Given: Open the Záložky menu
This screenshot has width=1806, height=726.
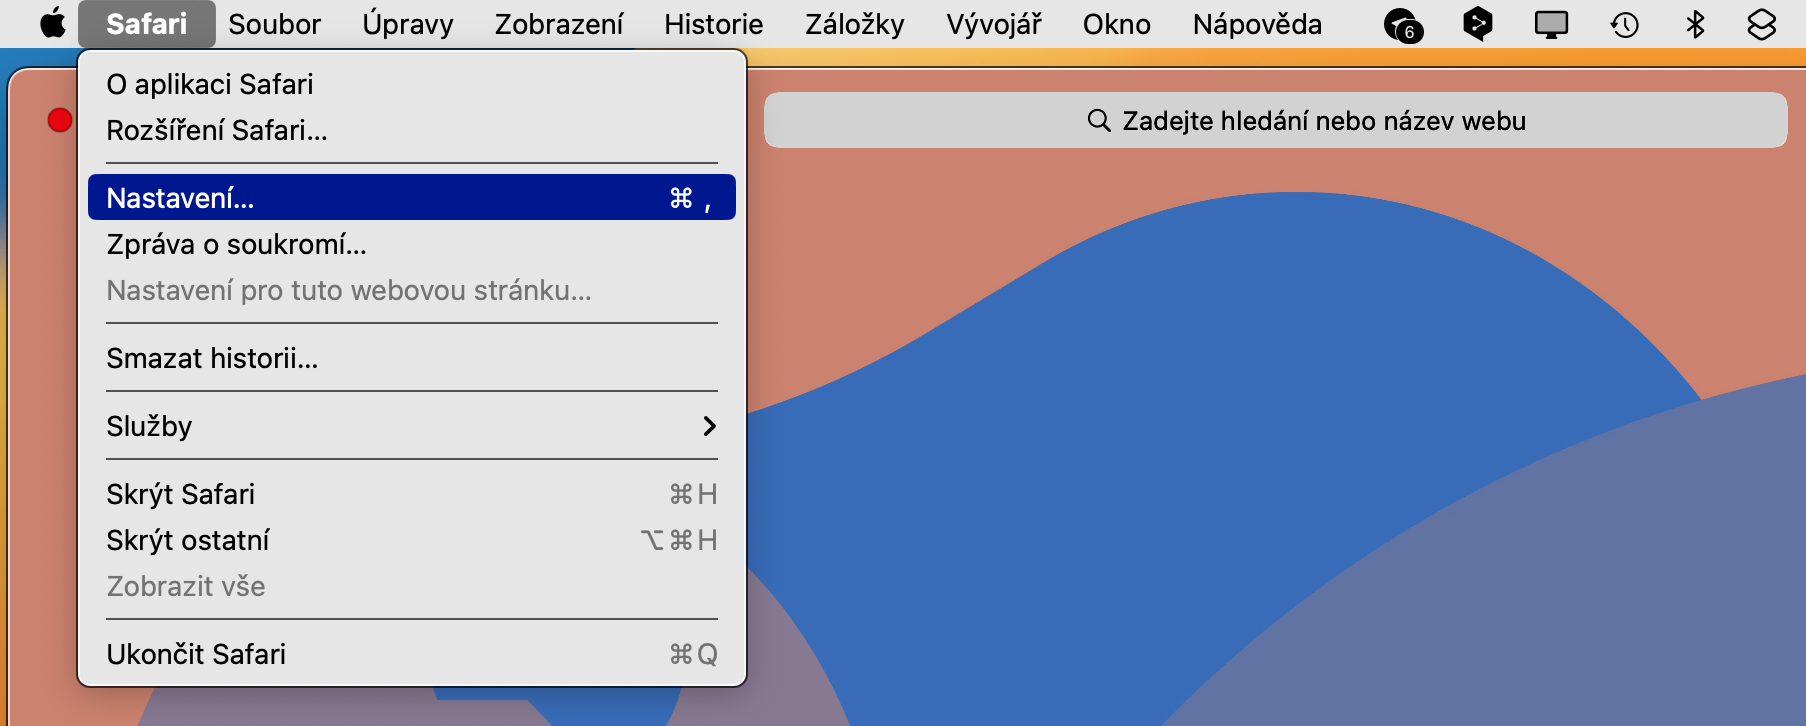Looking at the screenshot, I should pyautogui.click(x=854, y=24).
